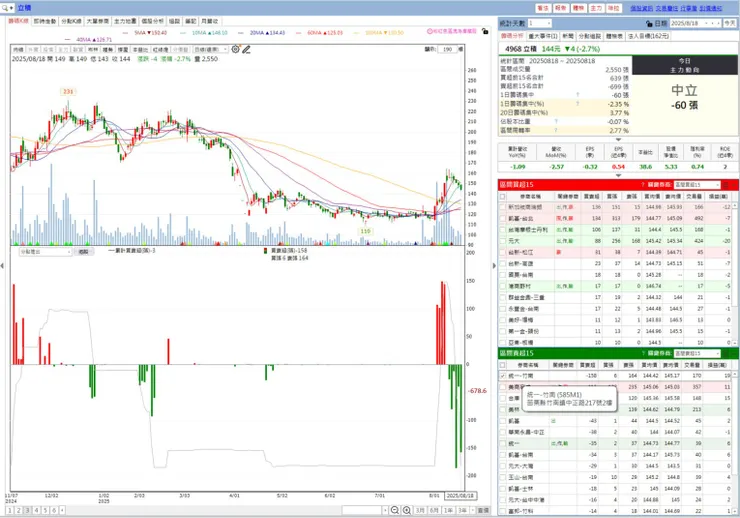Click the 日期 2025/8/18 date field
Image resolution: width=740 pixels, height=518 pixels.
(x=695, y=23)
